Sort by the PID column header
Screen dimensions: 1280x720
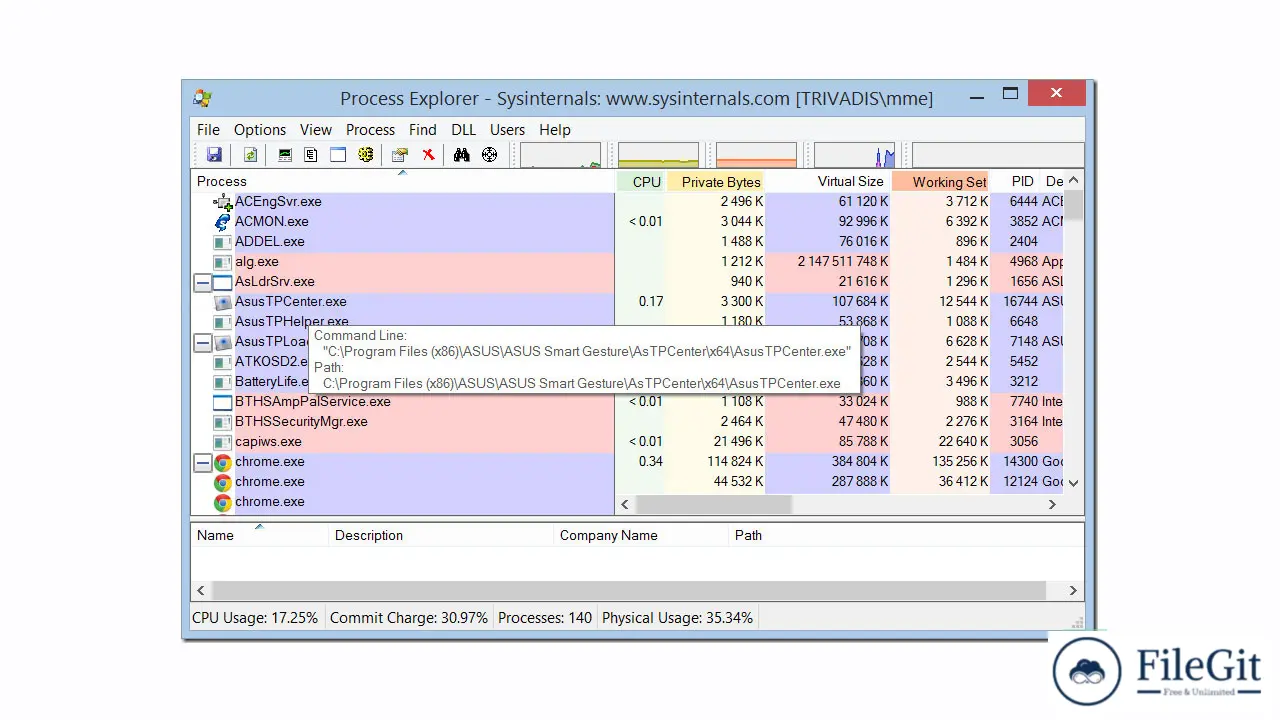pyautogui.click(x=1014, y=181)
